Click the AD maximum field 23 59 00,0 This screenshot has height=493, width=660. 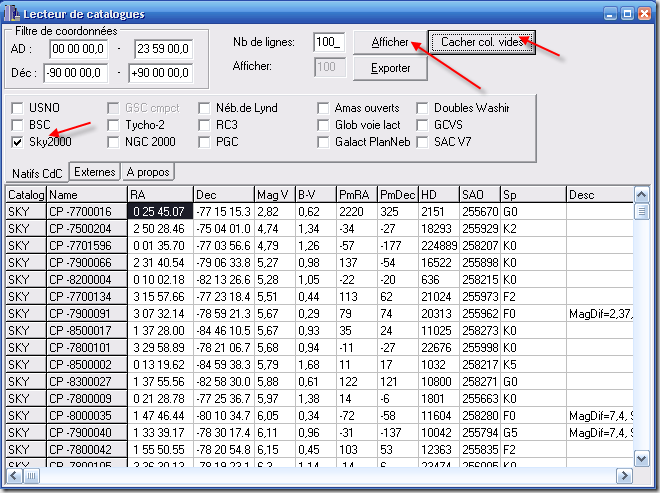pos(163,49)
